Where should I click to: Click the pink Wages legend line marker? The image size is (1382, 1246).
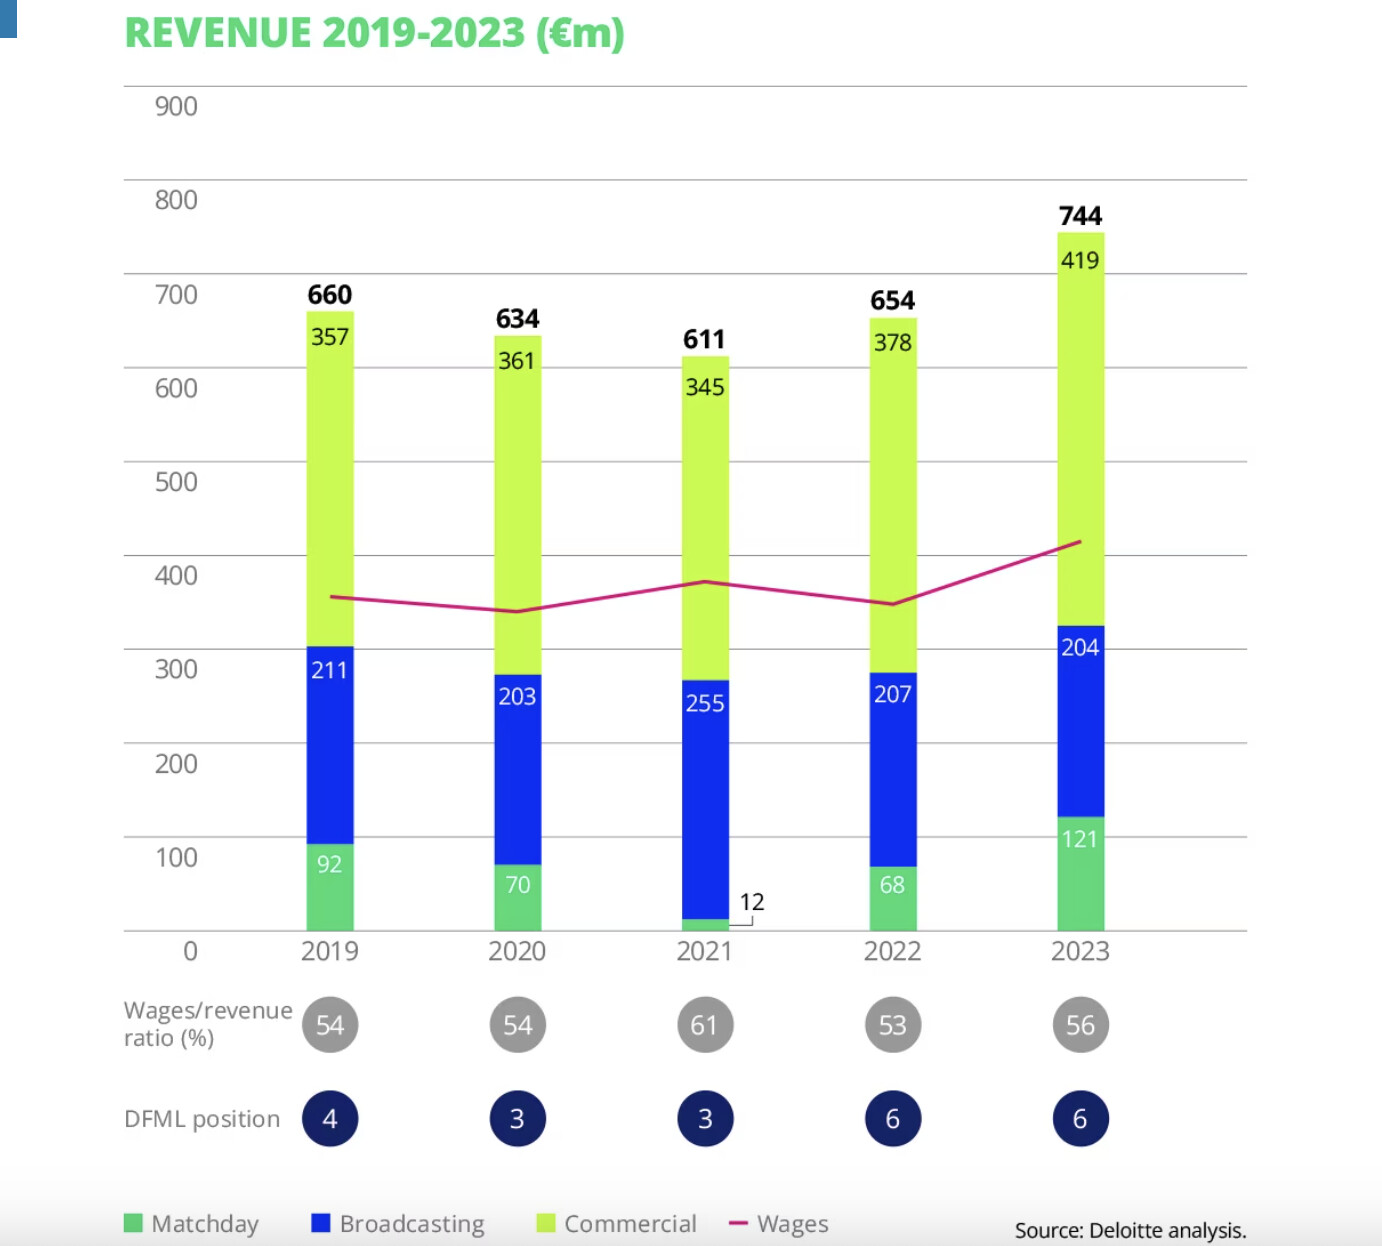tap(738, 1223)
